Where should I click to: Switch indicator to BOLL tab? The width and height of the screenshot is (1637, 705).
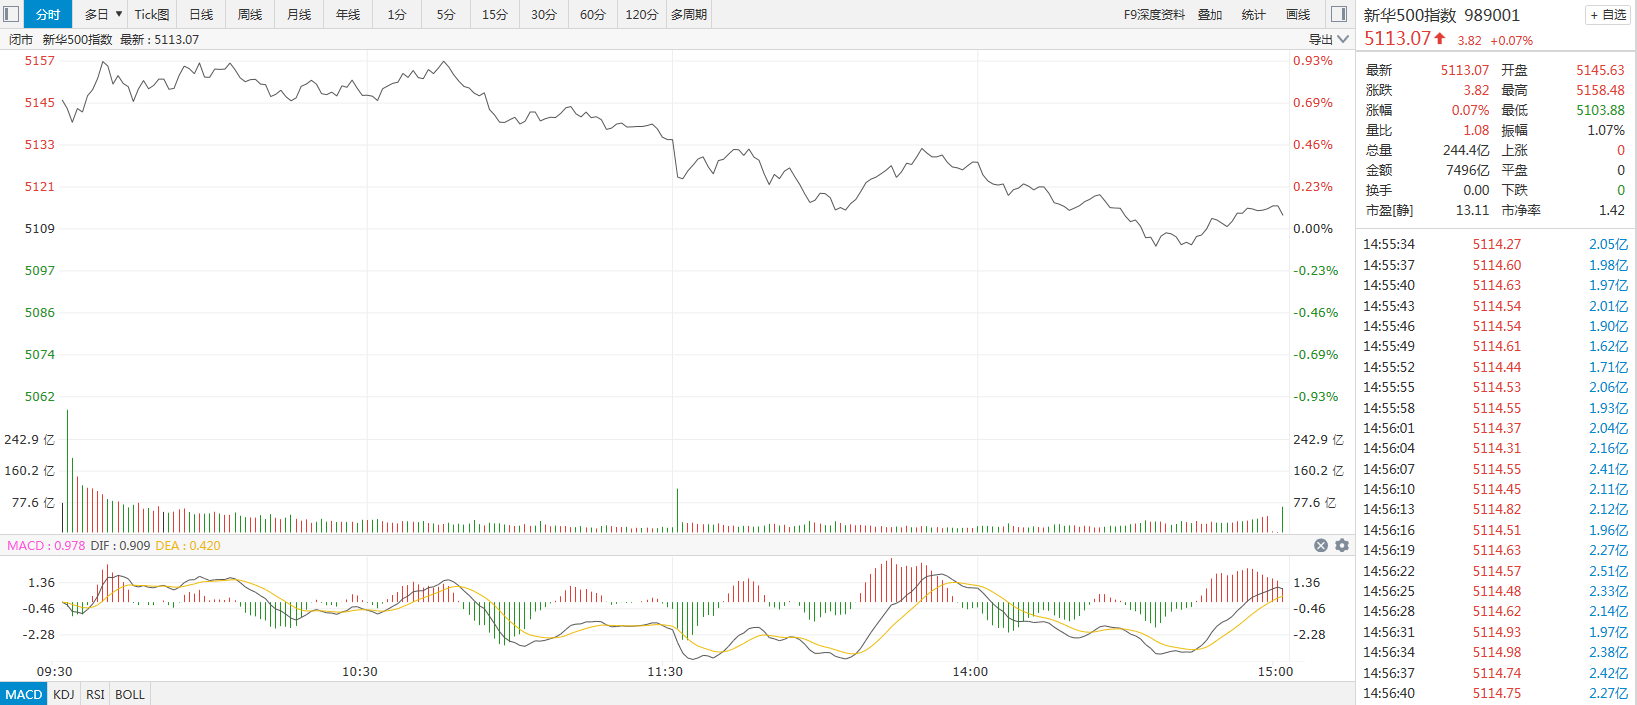pos(130,694)
